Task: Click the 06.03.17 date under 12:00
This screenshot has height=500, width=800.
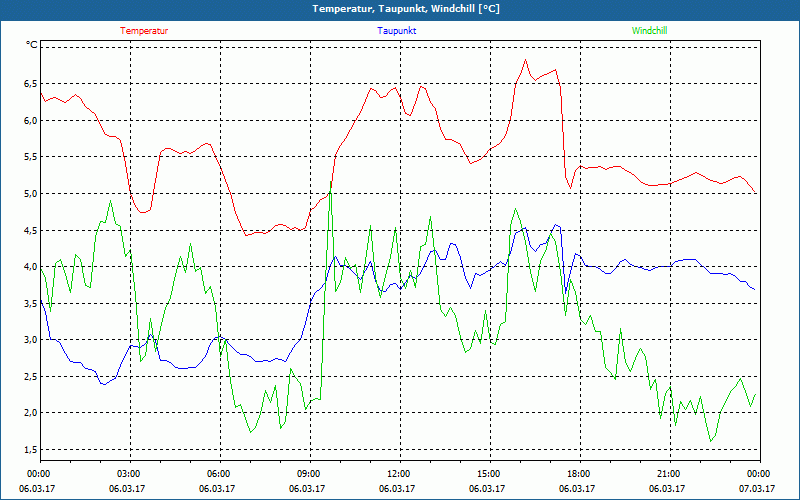Action: [397, 489]
